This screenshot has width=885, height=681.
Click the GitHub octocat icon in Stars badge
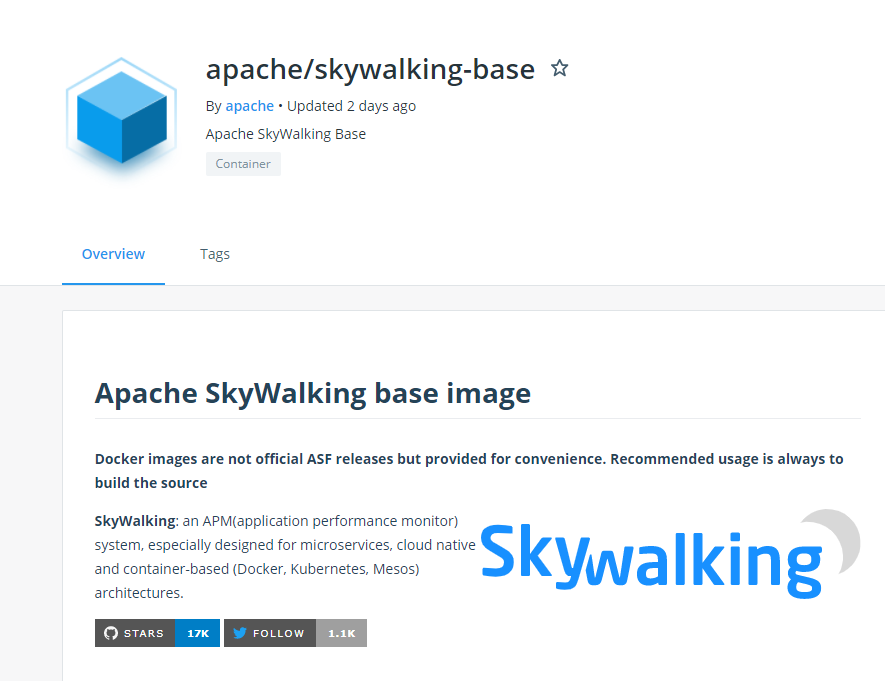[111, 633]
